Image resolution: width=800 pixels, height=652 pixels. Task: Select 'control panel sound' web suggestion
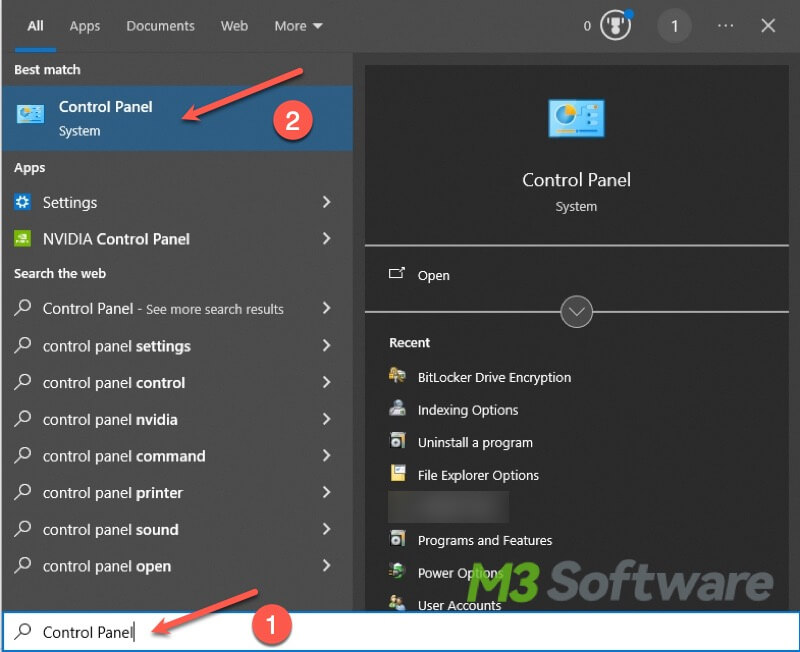point(177,530)
